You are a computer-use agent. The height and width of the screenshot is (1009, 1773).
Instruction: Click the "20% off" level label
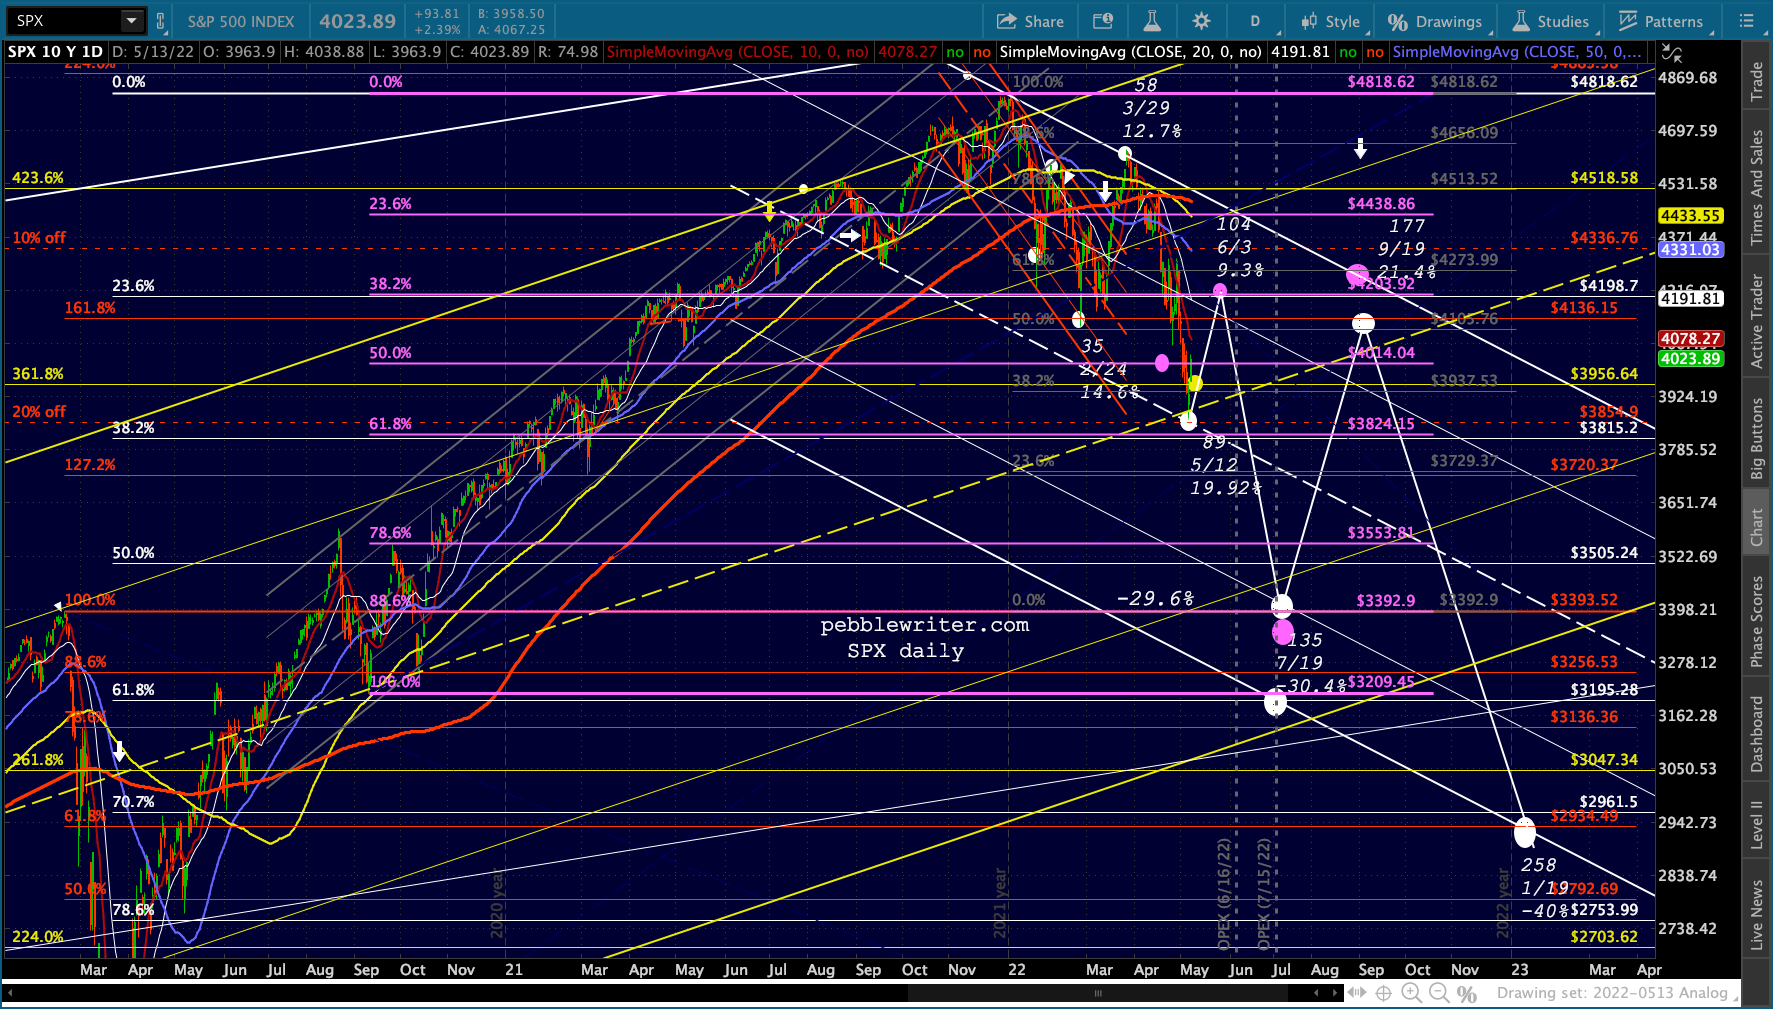point(39,412)
